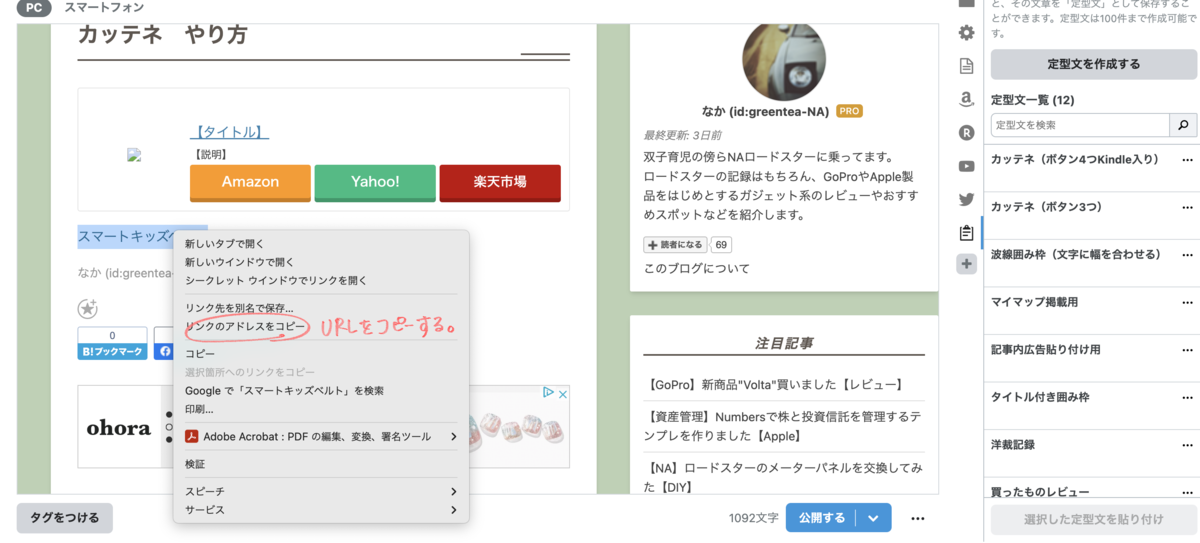The image size is (1200, 543).
Task: Select the clipboard template panel icon
Action: 966,232
